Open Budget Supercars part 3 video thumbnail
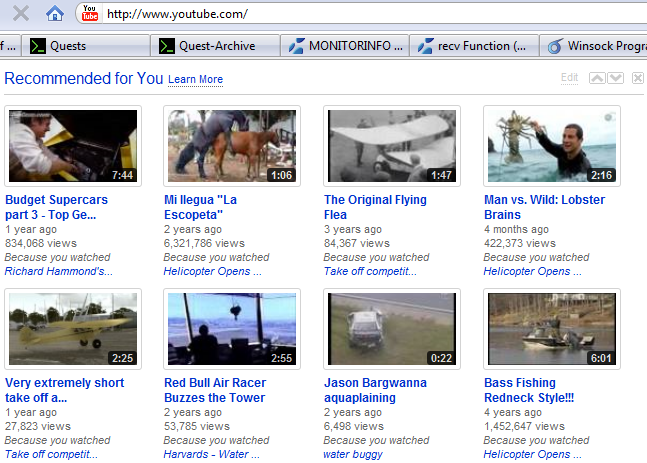Screen dimensions: 647x463 pyautogui.click(x=72, y=146)
